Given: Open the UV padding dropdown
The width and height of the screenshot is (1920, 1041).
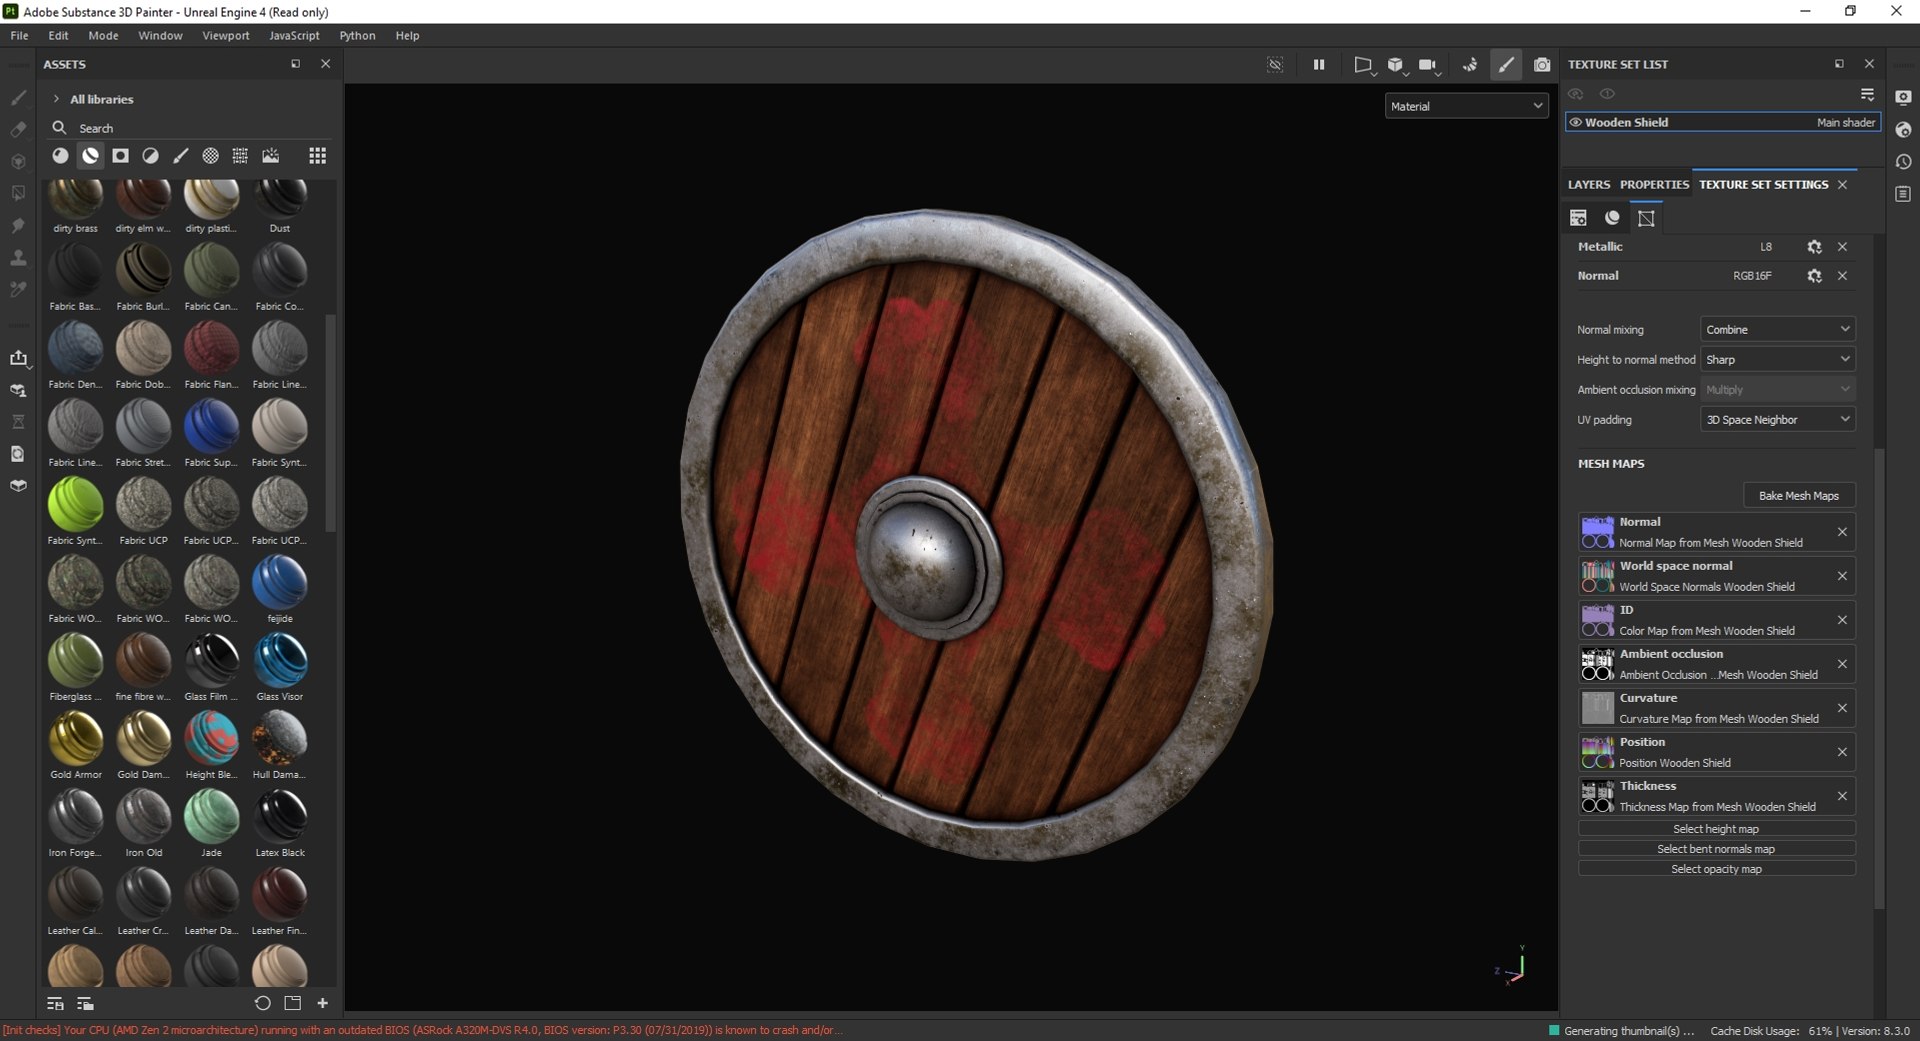Looking at the screenshot, I should click(1778, 420).
